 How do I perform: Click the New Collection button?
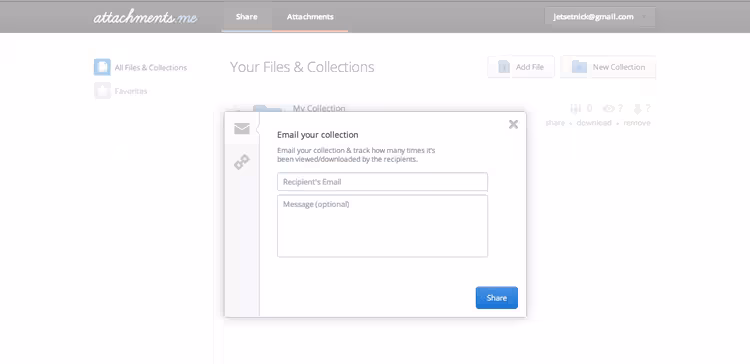click(x=608, y=67)
